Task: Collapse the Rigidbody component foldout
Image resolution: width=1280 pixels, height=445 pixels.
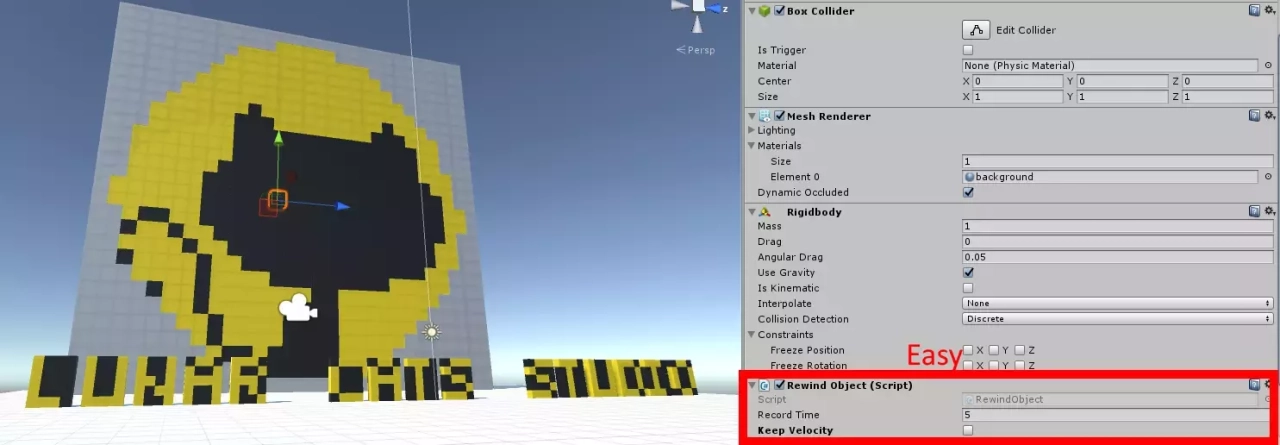Action: pos(752,212)
